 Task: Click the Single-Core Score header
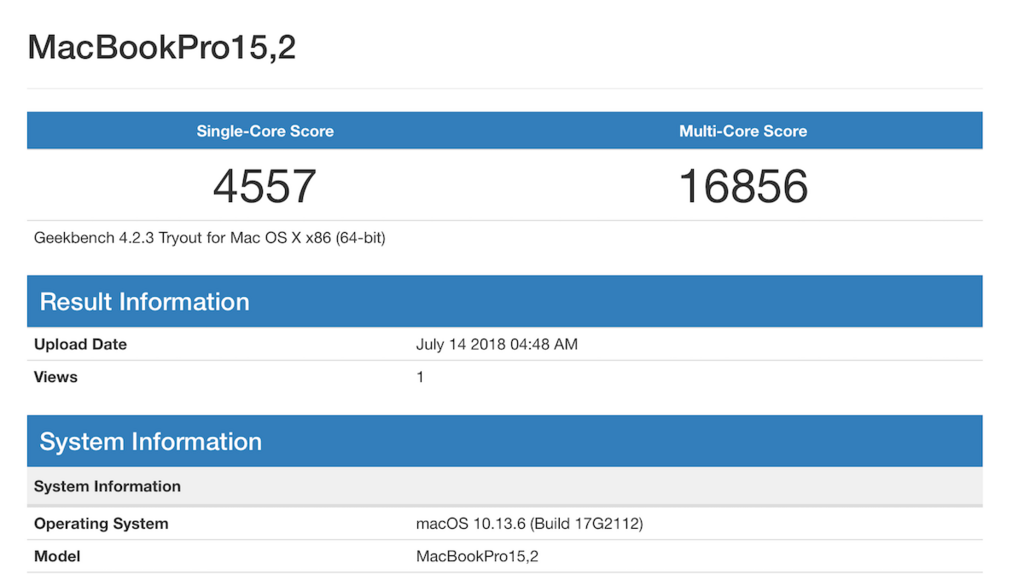(265, 131)
